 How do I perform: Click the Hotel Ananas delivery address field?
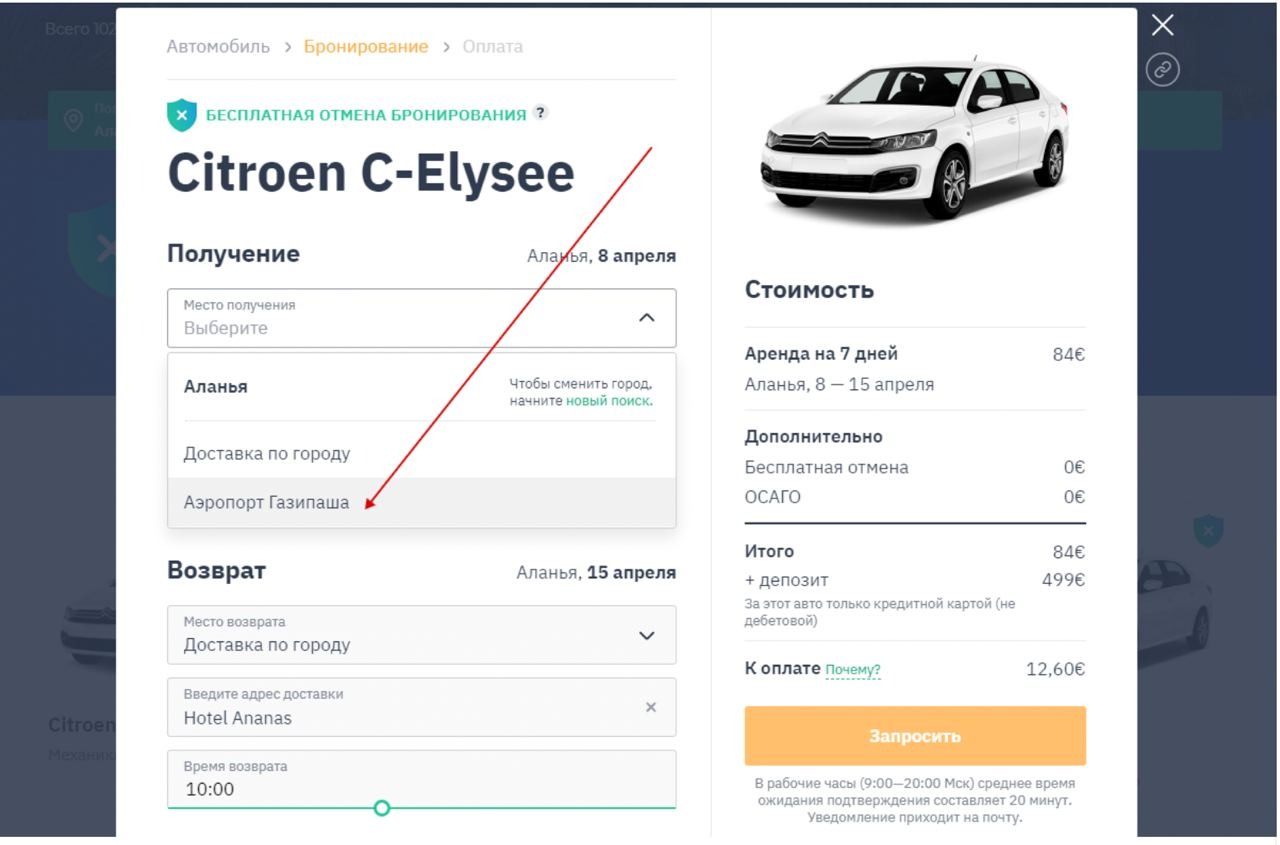400,708
